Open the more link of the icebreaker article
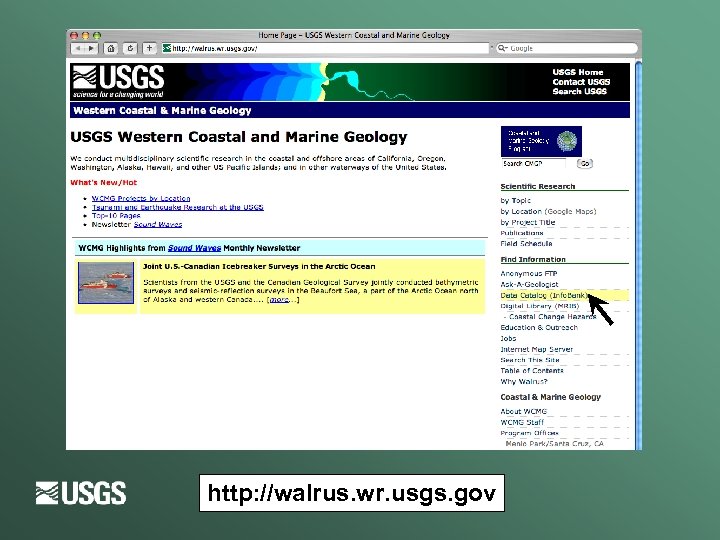This screenshot has width=720, height=540. 280,300
